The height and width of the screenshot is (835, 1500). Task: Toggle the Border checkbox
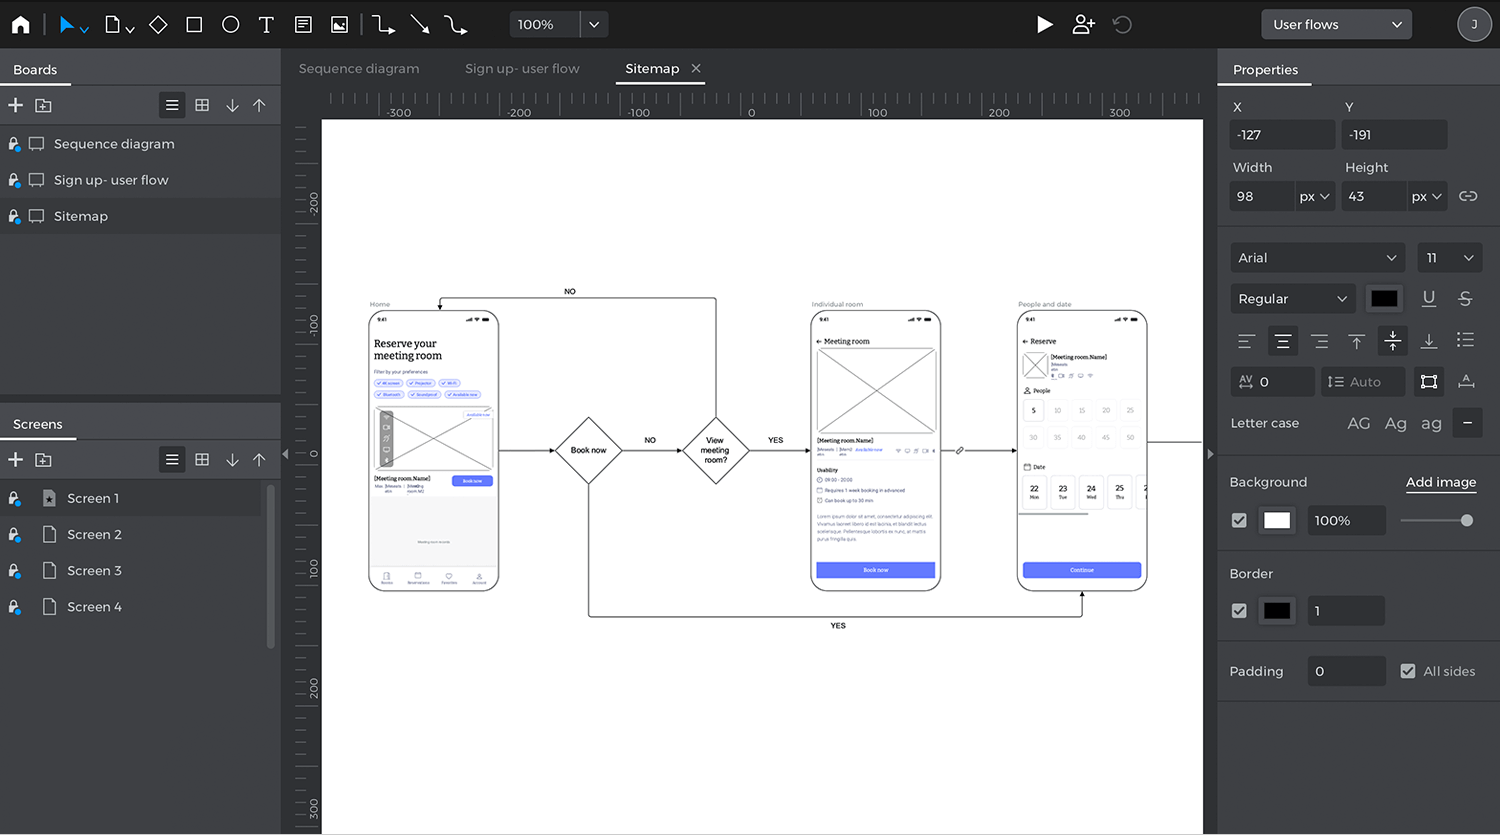pyautogui.click(x=1239, y=611)
